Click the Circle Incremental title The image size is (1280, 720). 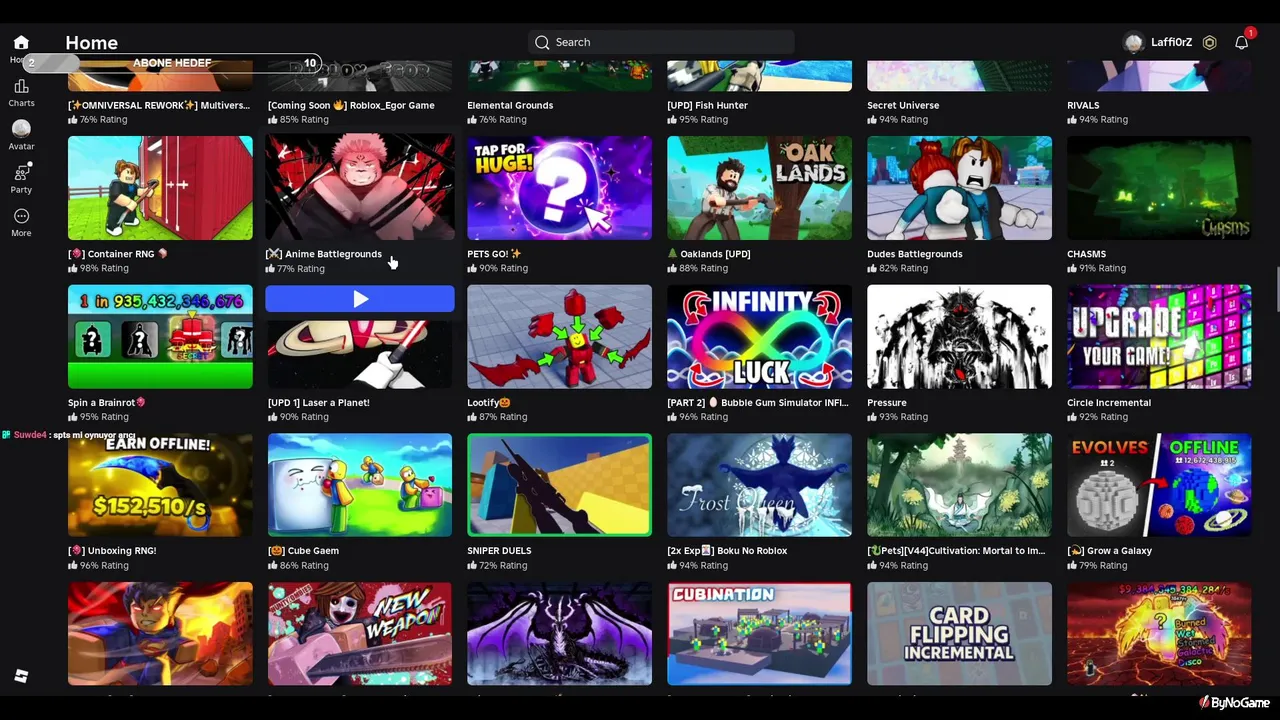[1109, 402]
